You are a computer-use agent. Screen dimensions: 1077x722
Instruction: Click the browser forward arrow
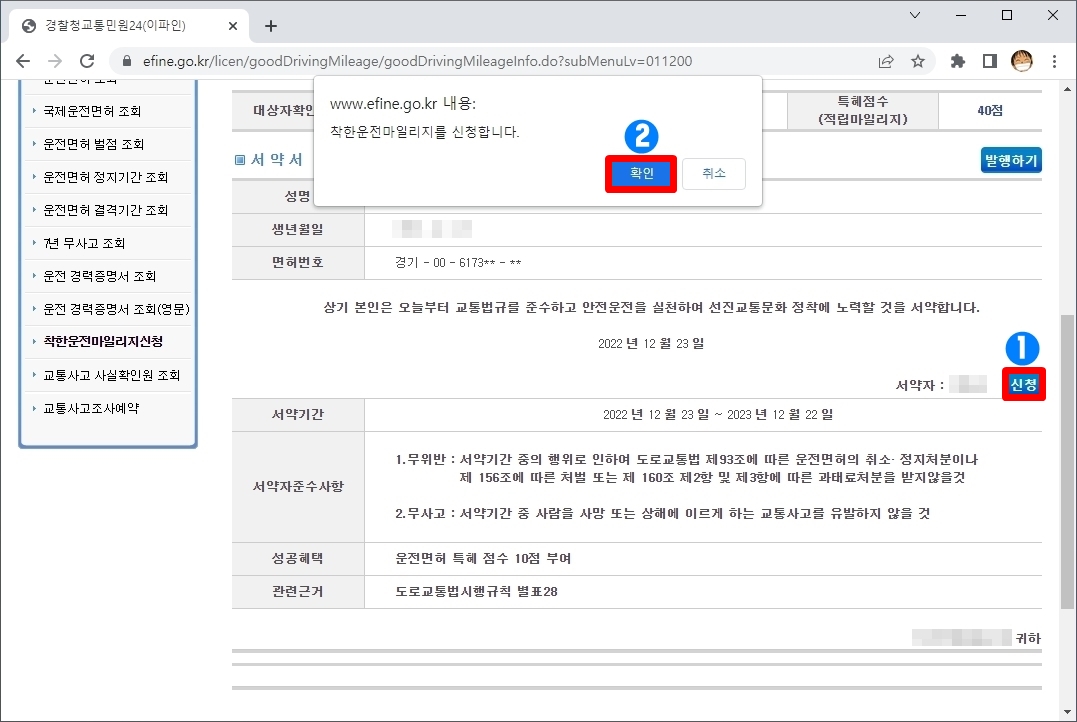(x=55, y=61)
